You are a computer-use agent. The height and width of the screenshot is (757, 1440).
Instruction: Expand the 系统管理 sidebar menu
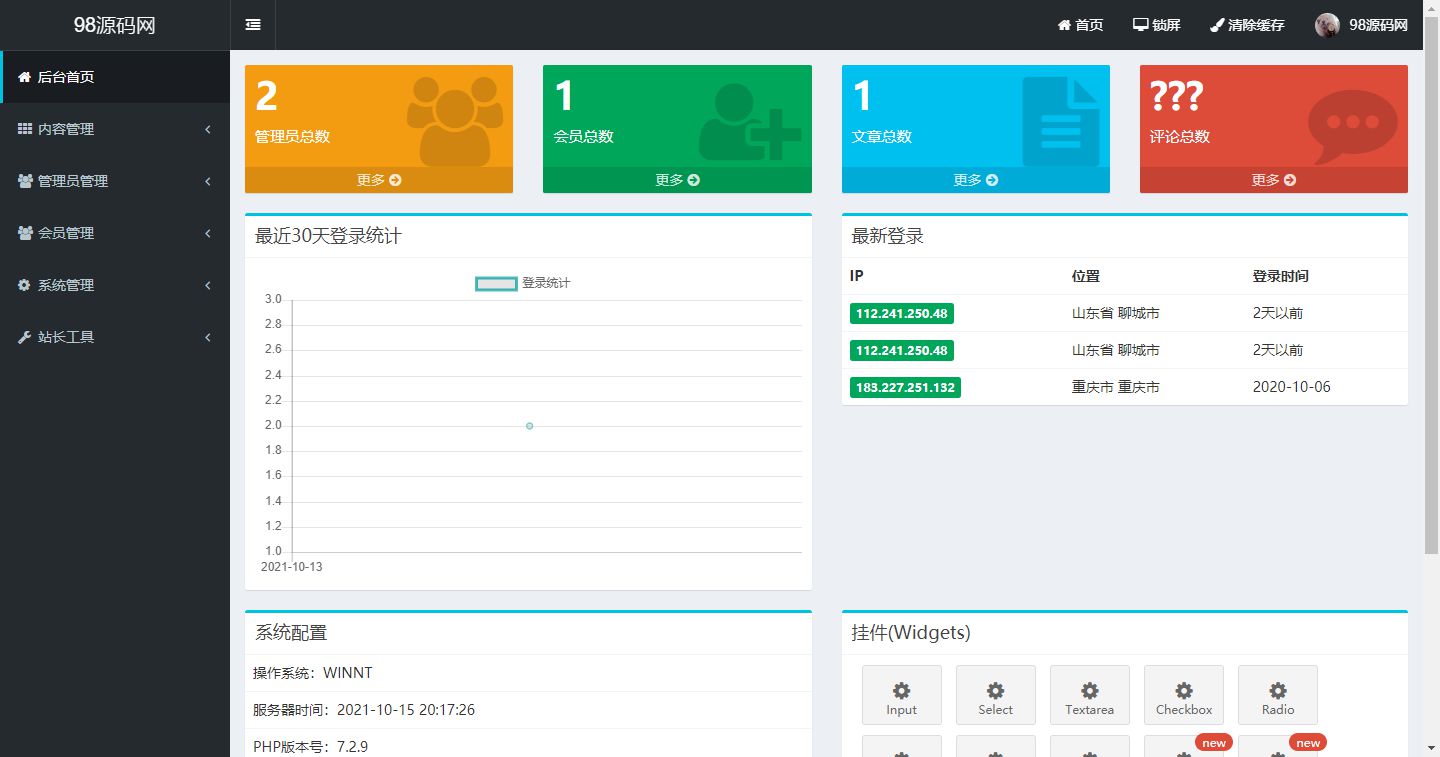115,285
